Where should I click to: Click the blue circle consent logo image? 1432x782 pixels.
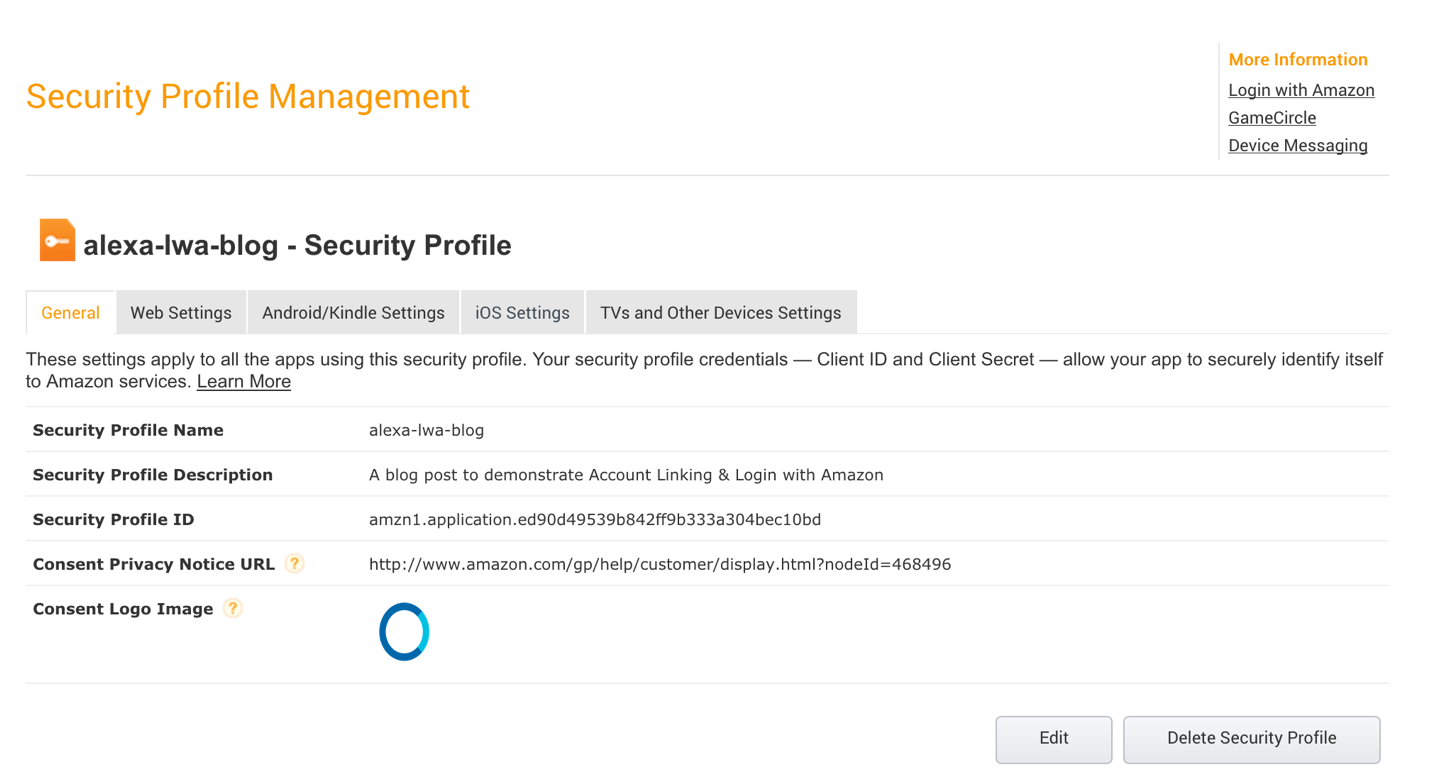(404, 631)
